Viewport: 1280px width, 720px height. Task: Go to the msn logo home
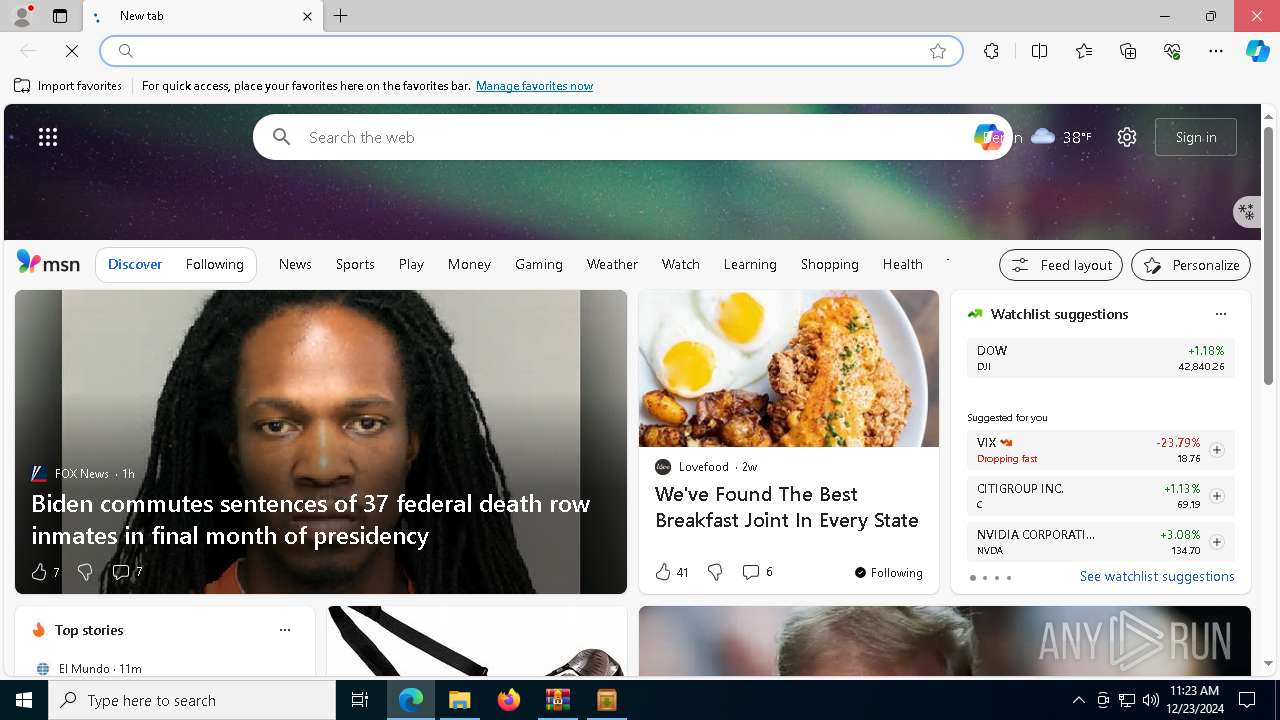[x=48, y=263]
